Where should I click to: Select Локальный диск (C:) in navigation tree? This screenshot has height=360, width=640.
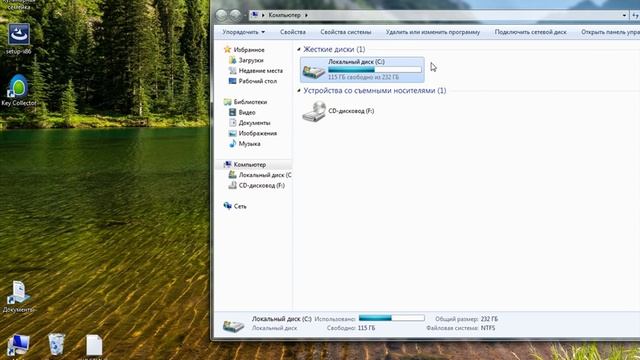coord(265,175)
